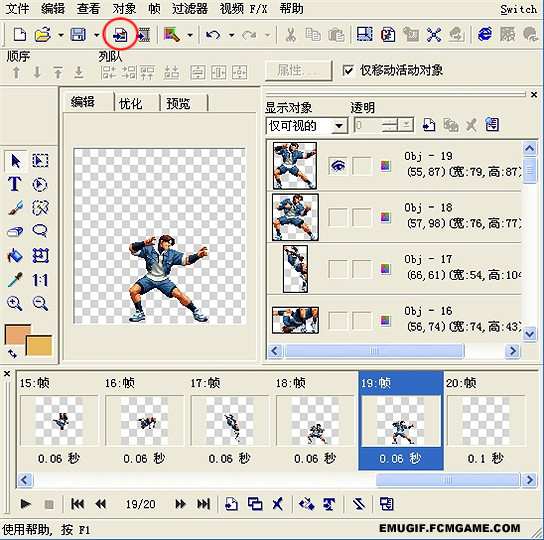This screenshot has height=540, width=544.
Task: Show Obj - 17 with the visibility box
Action: pyautogui.click(x=338, y=269)
